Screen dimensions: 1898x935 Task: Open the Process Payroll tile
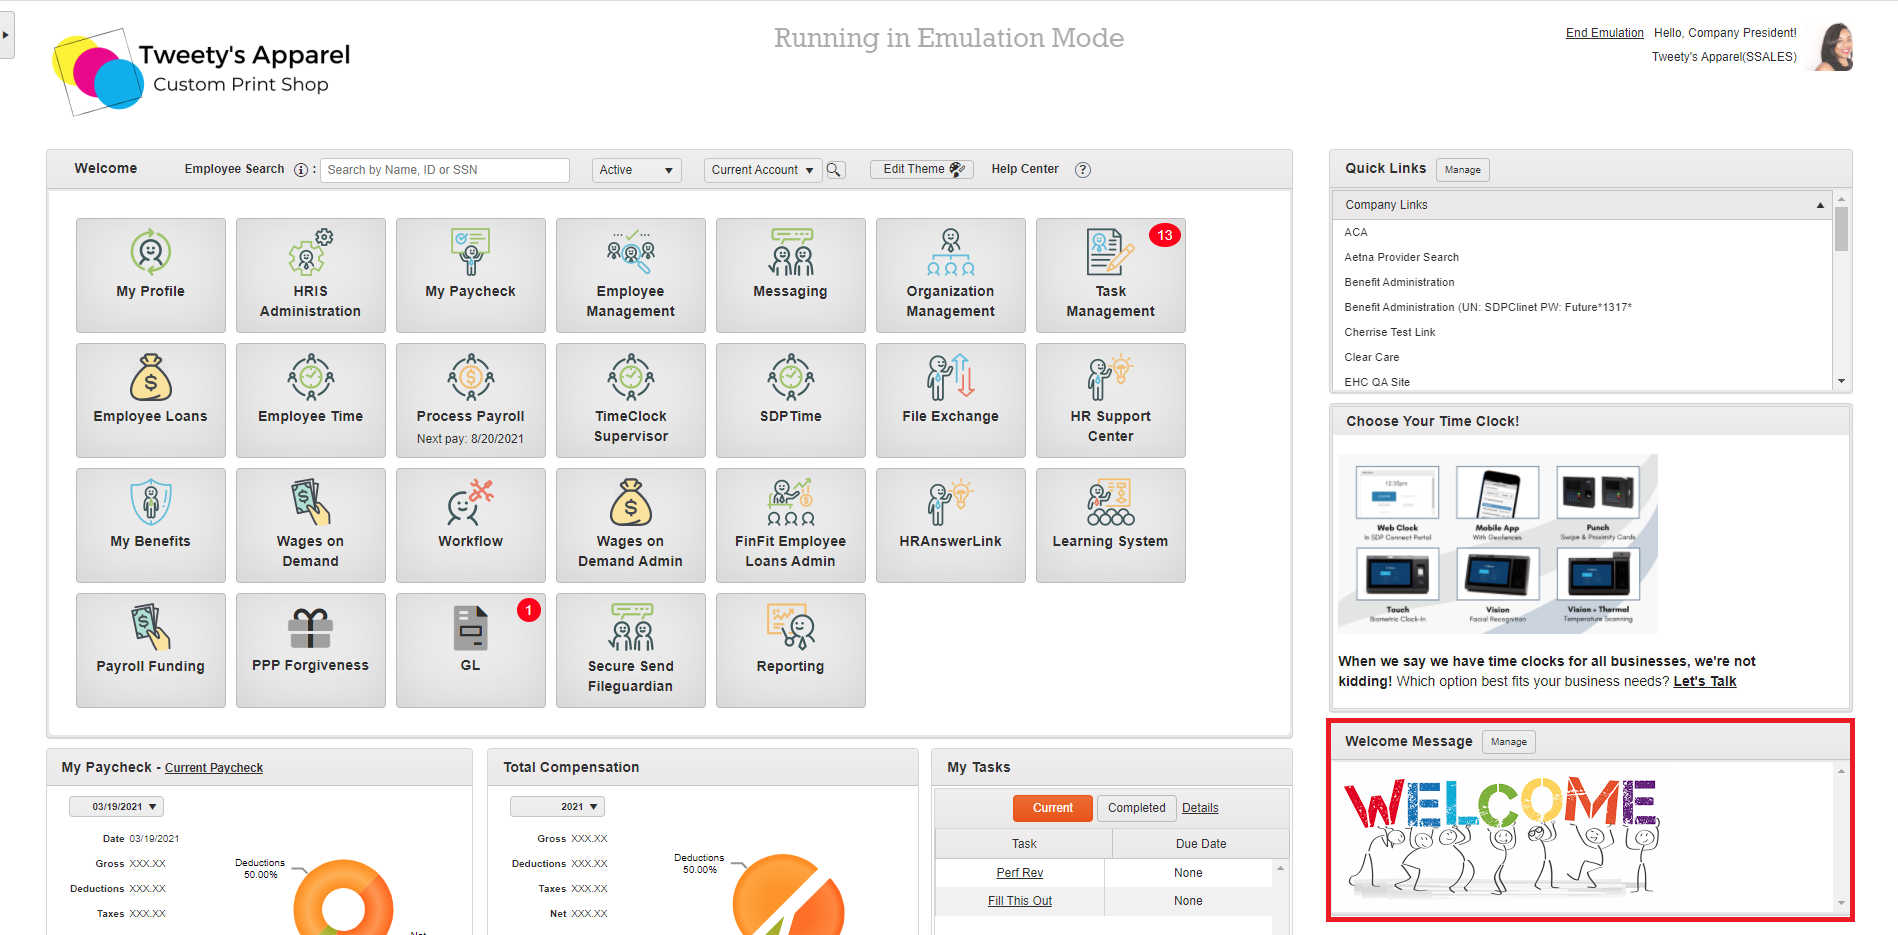(471, 400)
